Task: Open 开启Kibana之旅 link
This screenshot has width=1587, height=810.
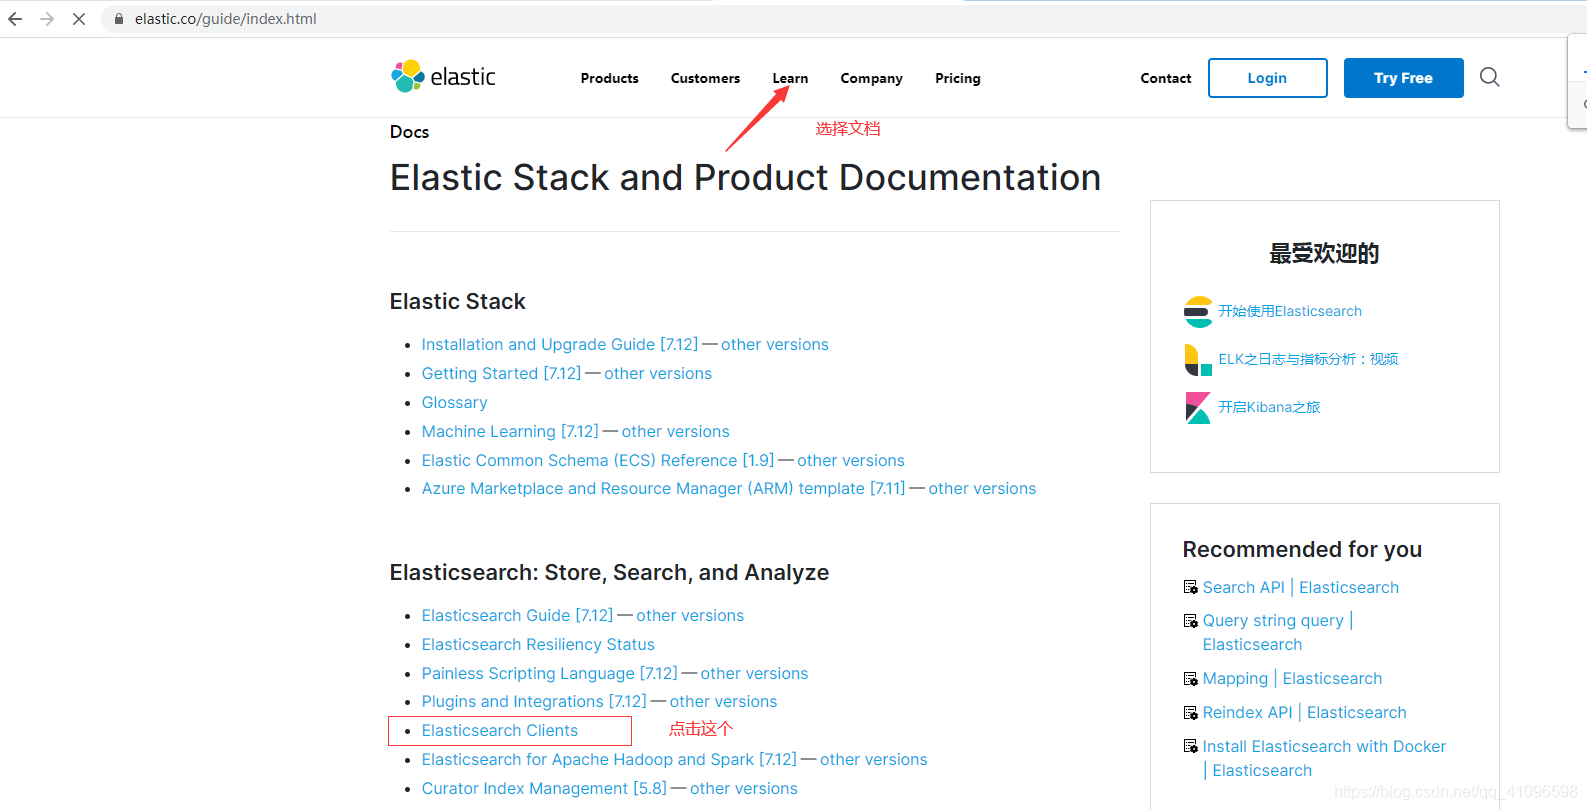Action: (x=1268, y=407)
